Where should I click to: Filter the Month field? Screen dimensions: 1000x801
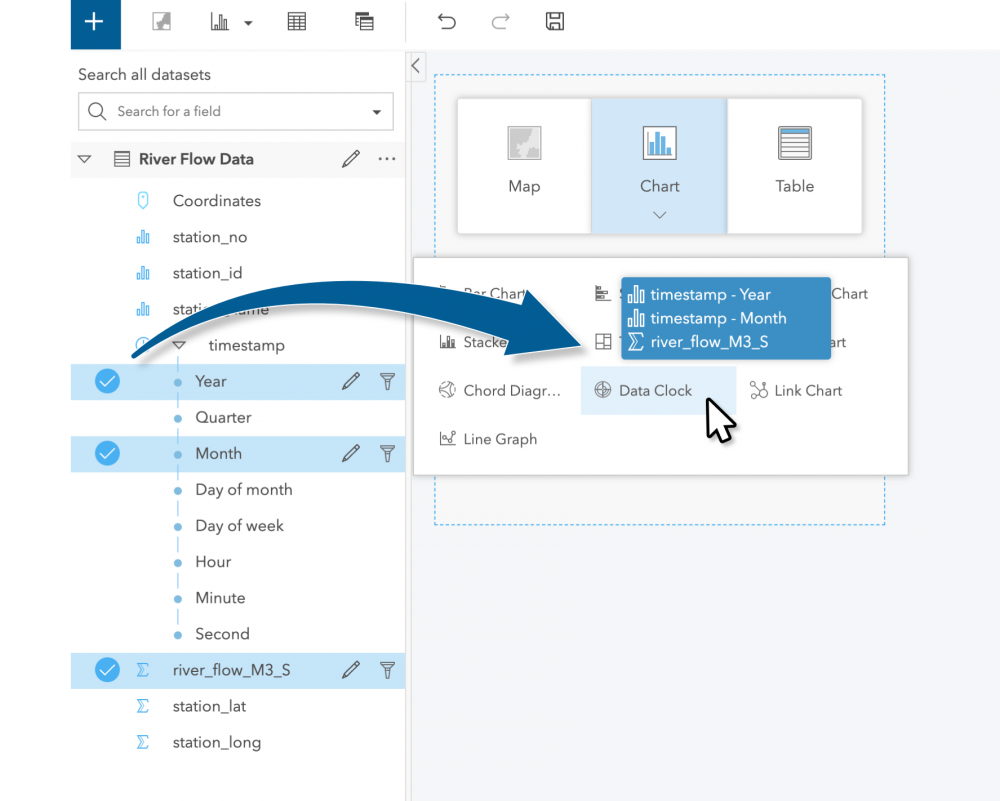[x=387, y=453]
